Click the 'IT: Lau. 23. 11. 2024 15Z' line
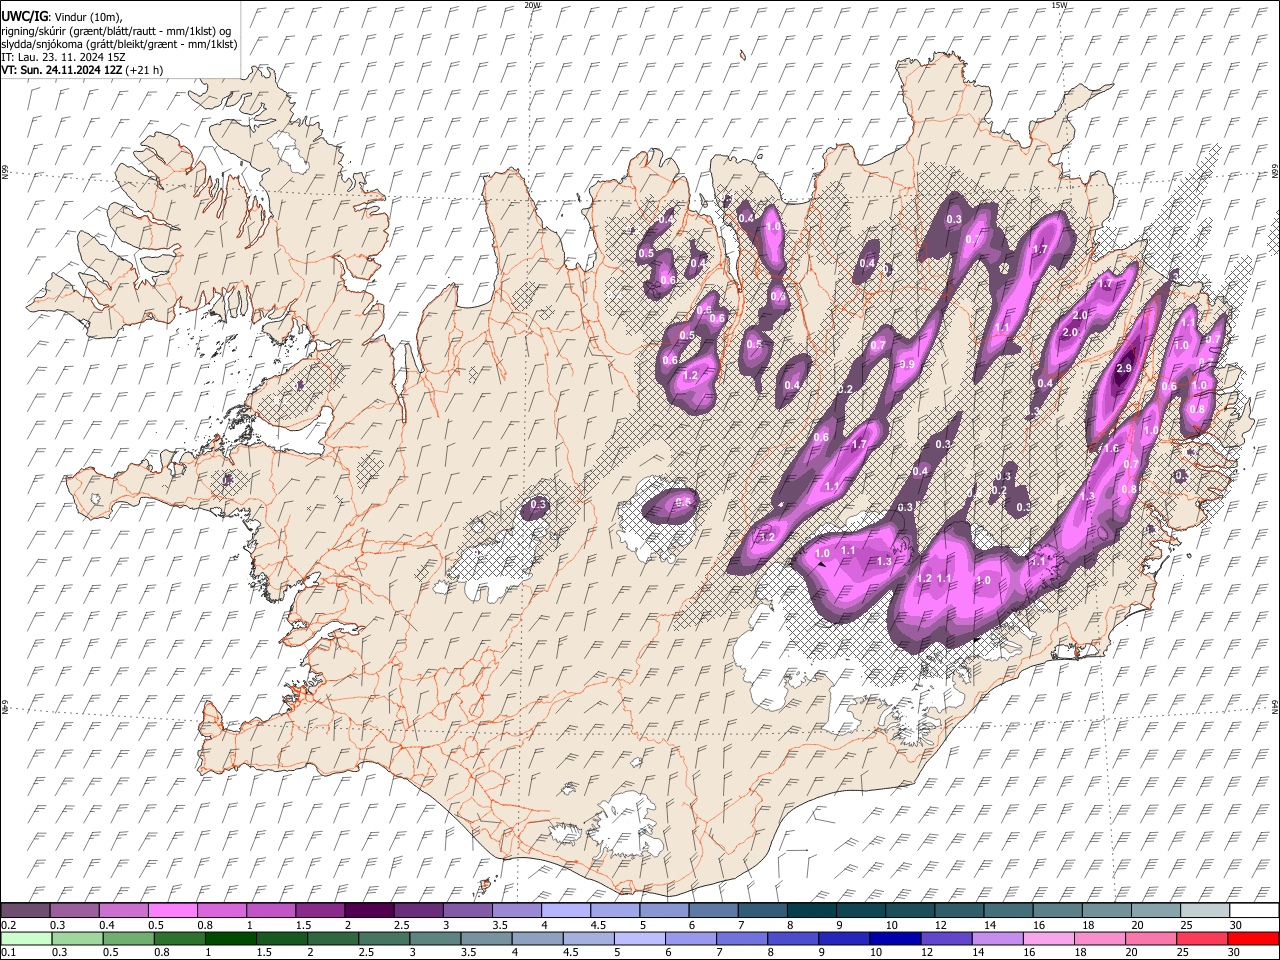Viewport: 1280px width, 960px height. pos(63,57)
